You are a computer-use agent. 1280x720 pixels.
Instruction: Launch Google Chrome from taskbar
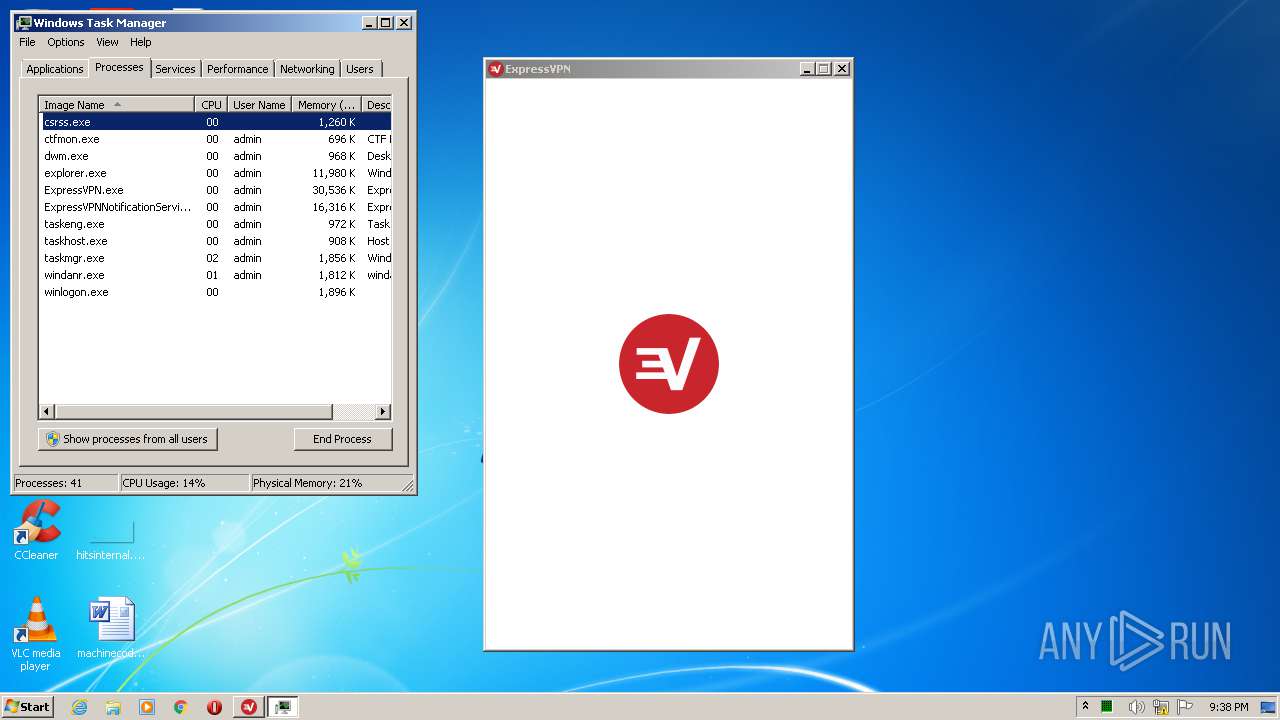click(180, 707)
